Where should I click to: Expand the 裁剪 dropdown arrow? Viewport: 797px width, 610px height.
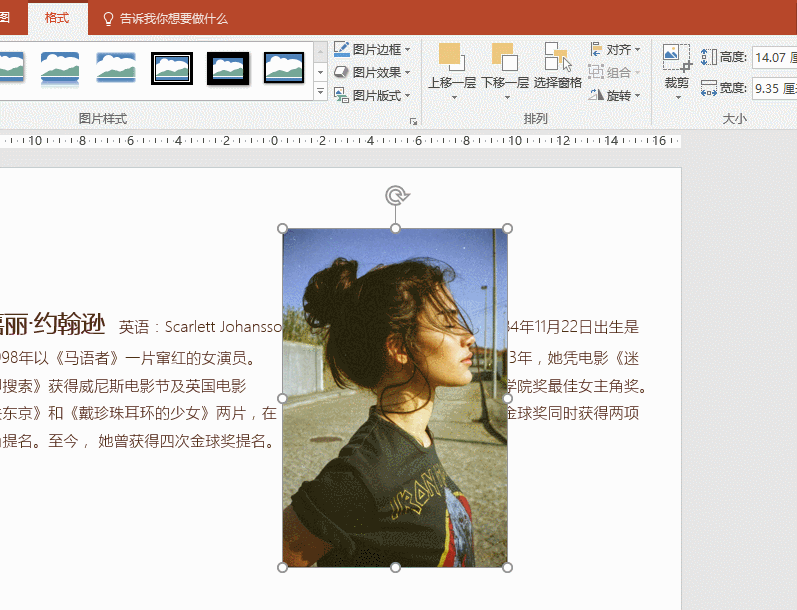[x=678, y=97]
